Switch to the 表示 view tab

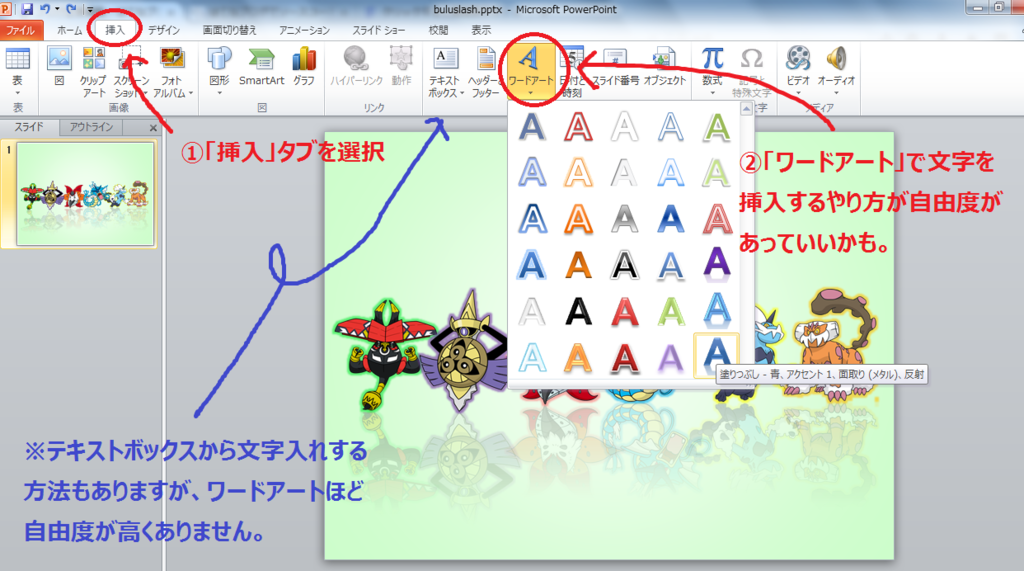pyautogui.click(x=481, y=30)
